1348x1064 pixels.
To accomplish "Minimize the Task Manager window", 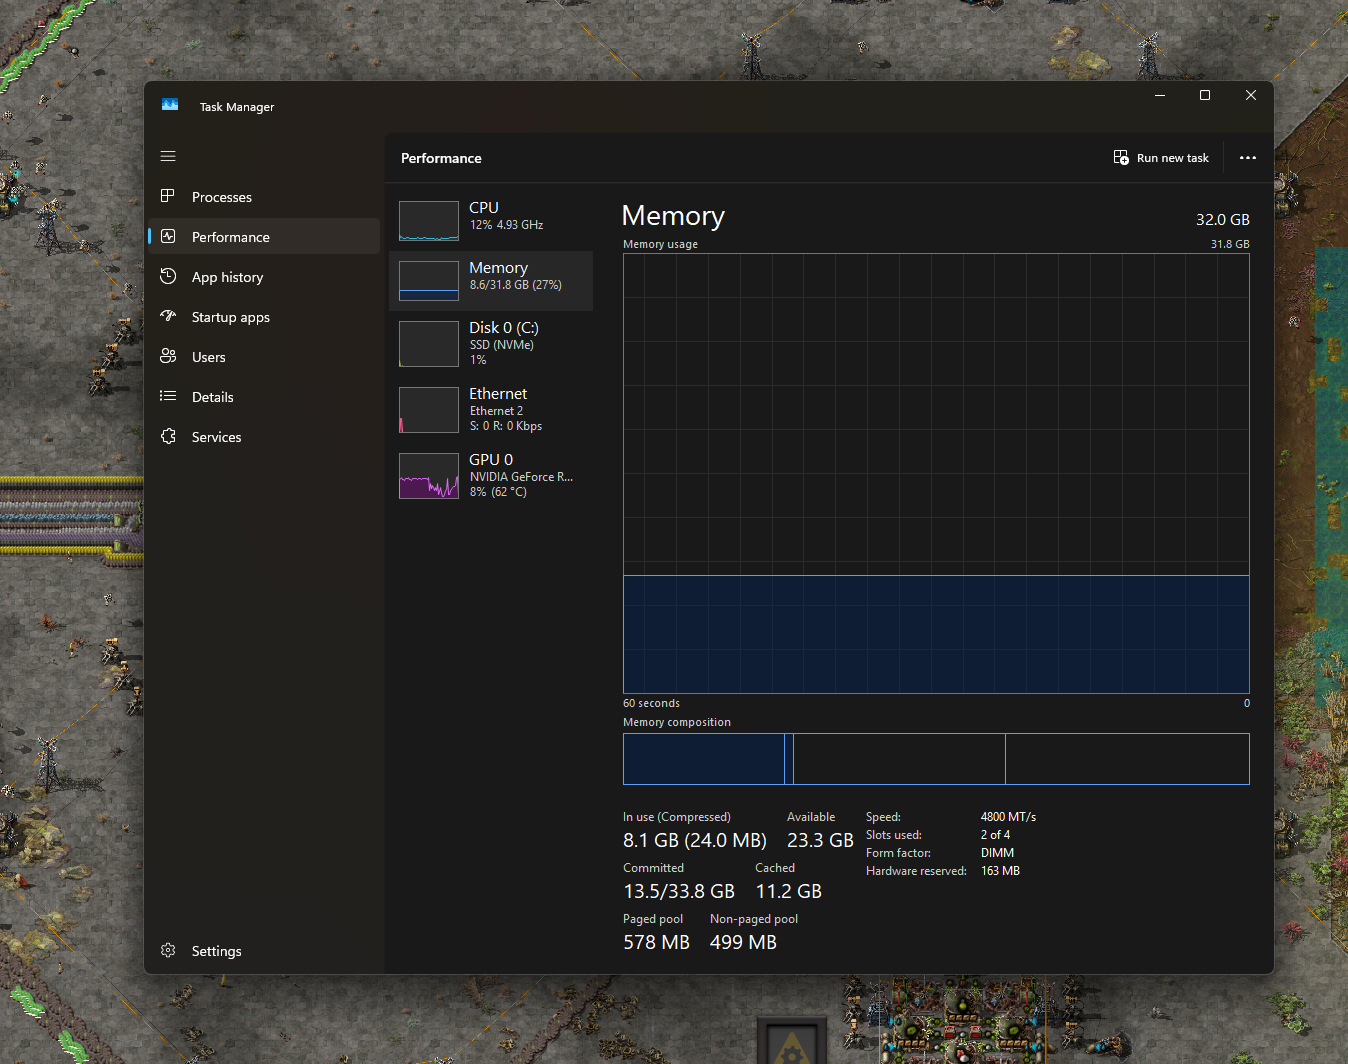I will click(1160, 95).
